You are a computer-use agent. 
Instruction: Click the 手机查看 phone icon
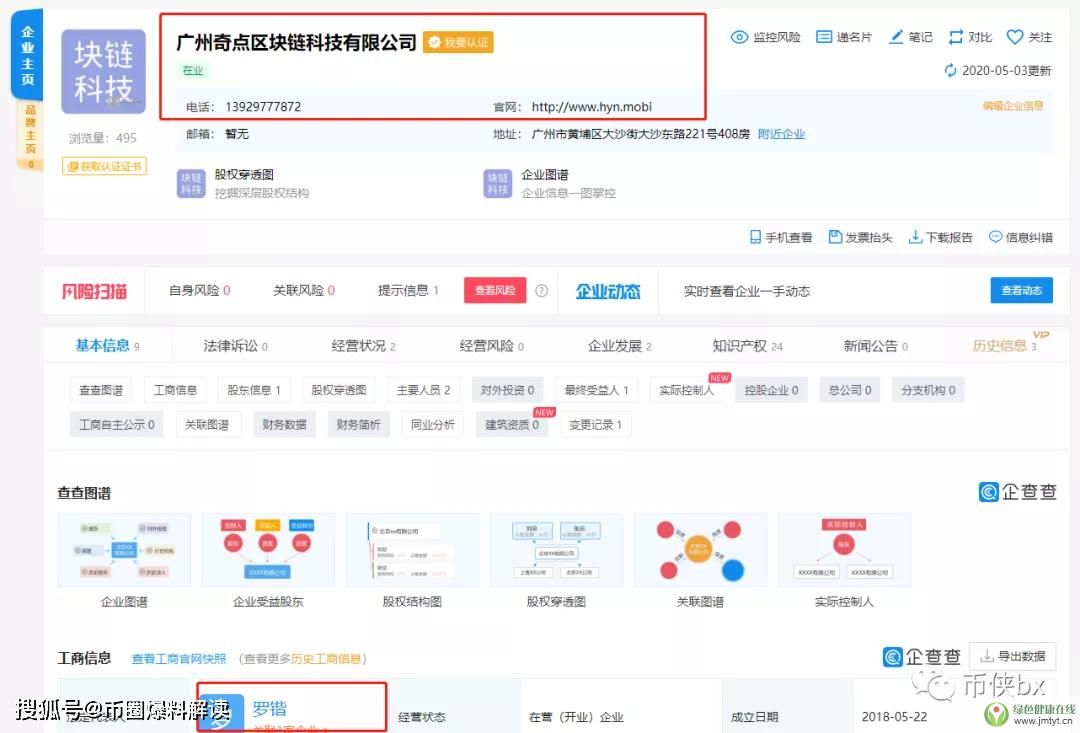click(x=756, y=237)
